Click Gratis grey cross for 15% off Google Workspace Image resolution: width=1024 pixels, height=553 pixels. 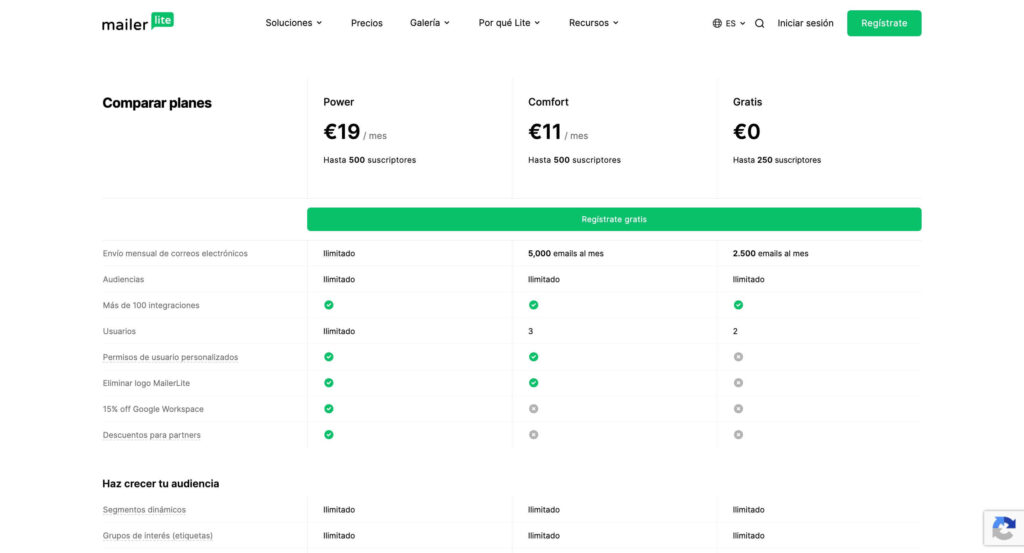[x=738, y=409]
